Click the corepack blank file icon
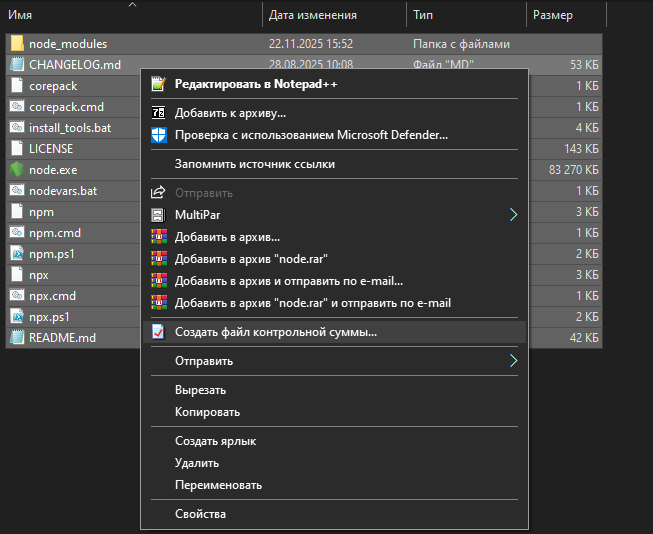This screenshot has width=653, height=534. (x=17, y=85)
